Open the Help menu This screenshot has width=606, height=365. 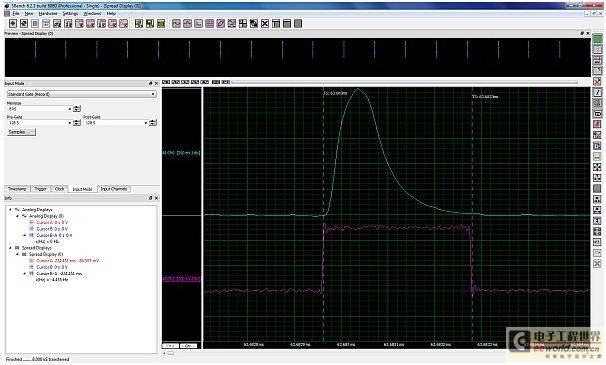coord(111,14)
